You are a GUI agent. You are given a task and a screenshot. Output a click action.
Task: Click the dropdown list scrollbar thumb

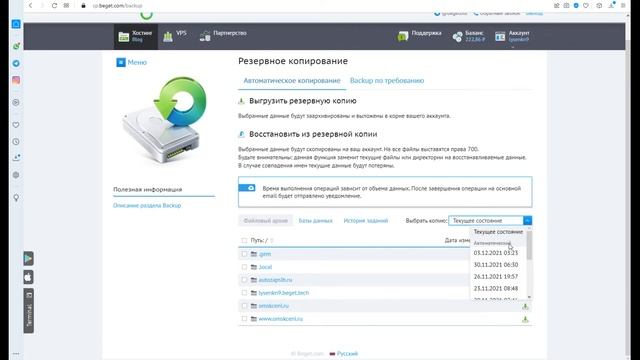tap(529, 245)
